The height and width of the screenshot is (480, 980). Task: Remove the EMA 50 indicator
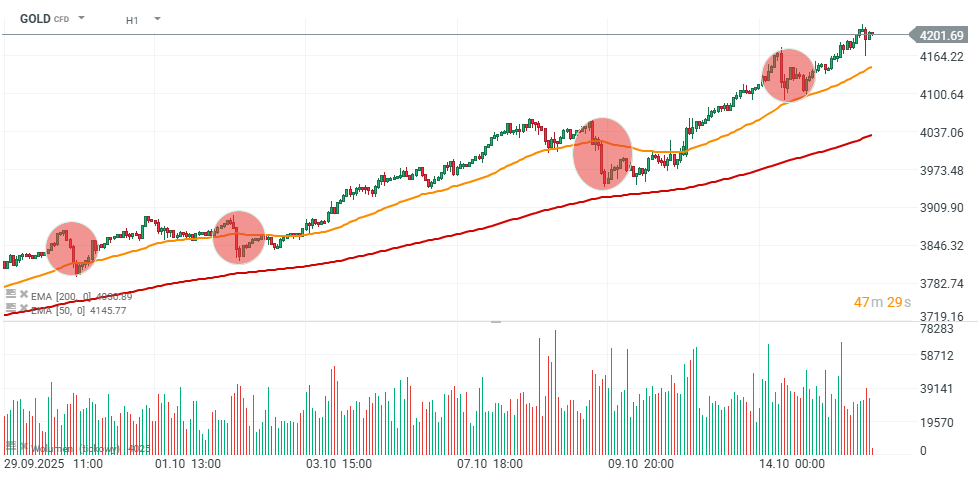[24, 310]
